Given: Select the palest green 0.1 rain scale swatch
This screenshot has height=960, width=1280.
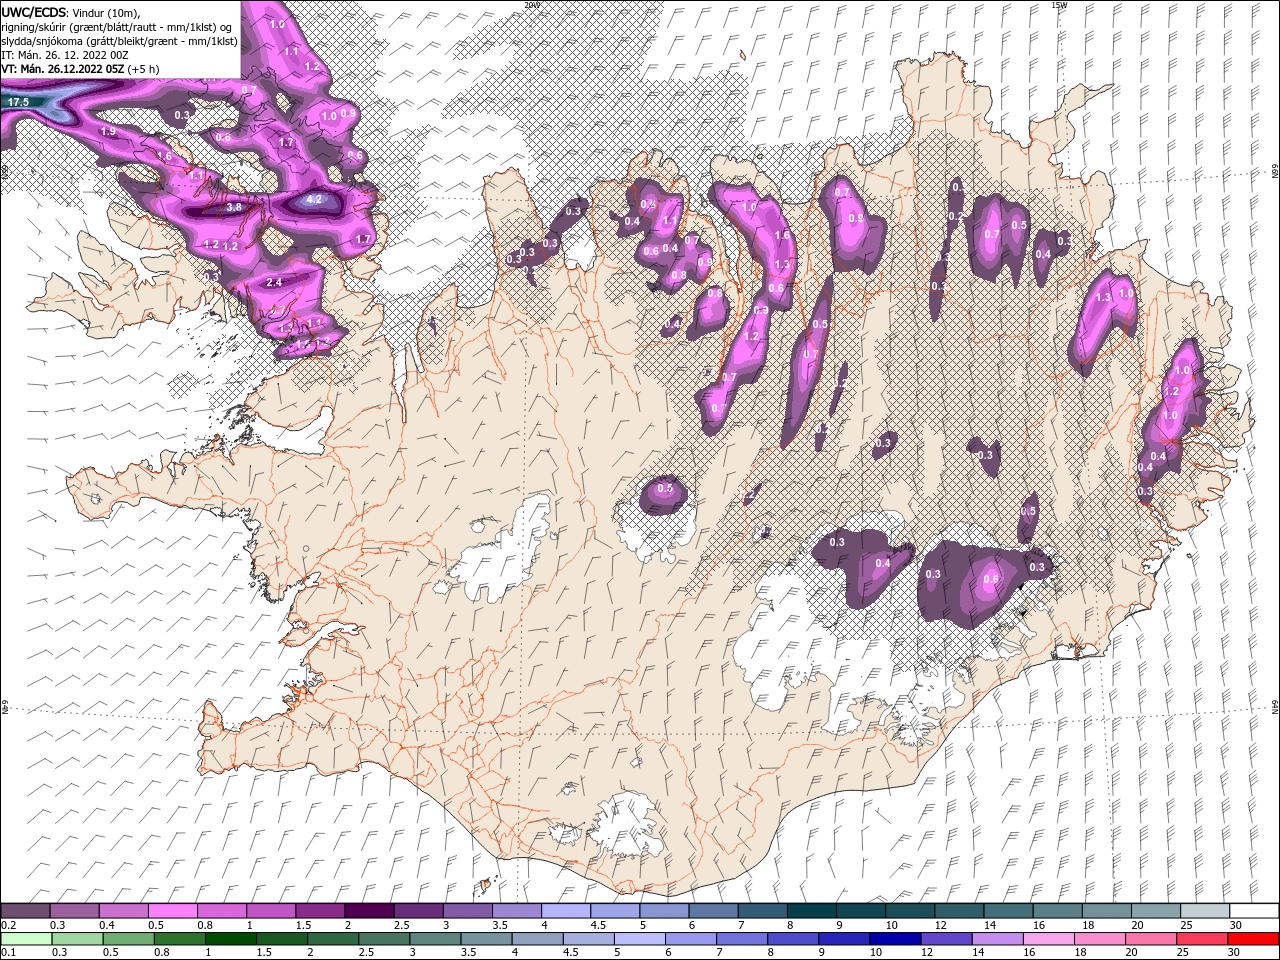Looking at the screenshot, I should coord(26,939).
